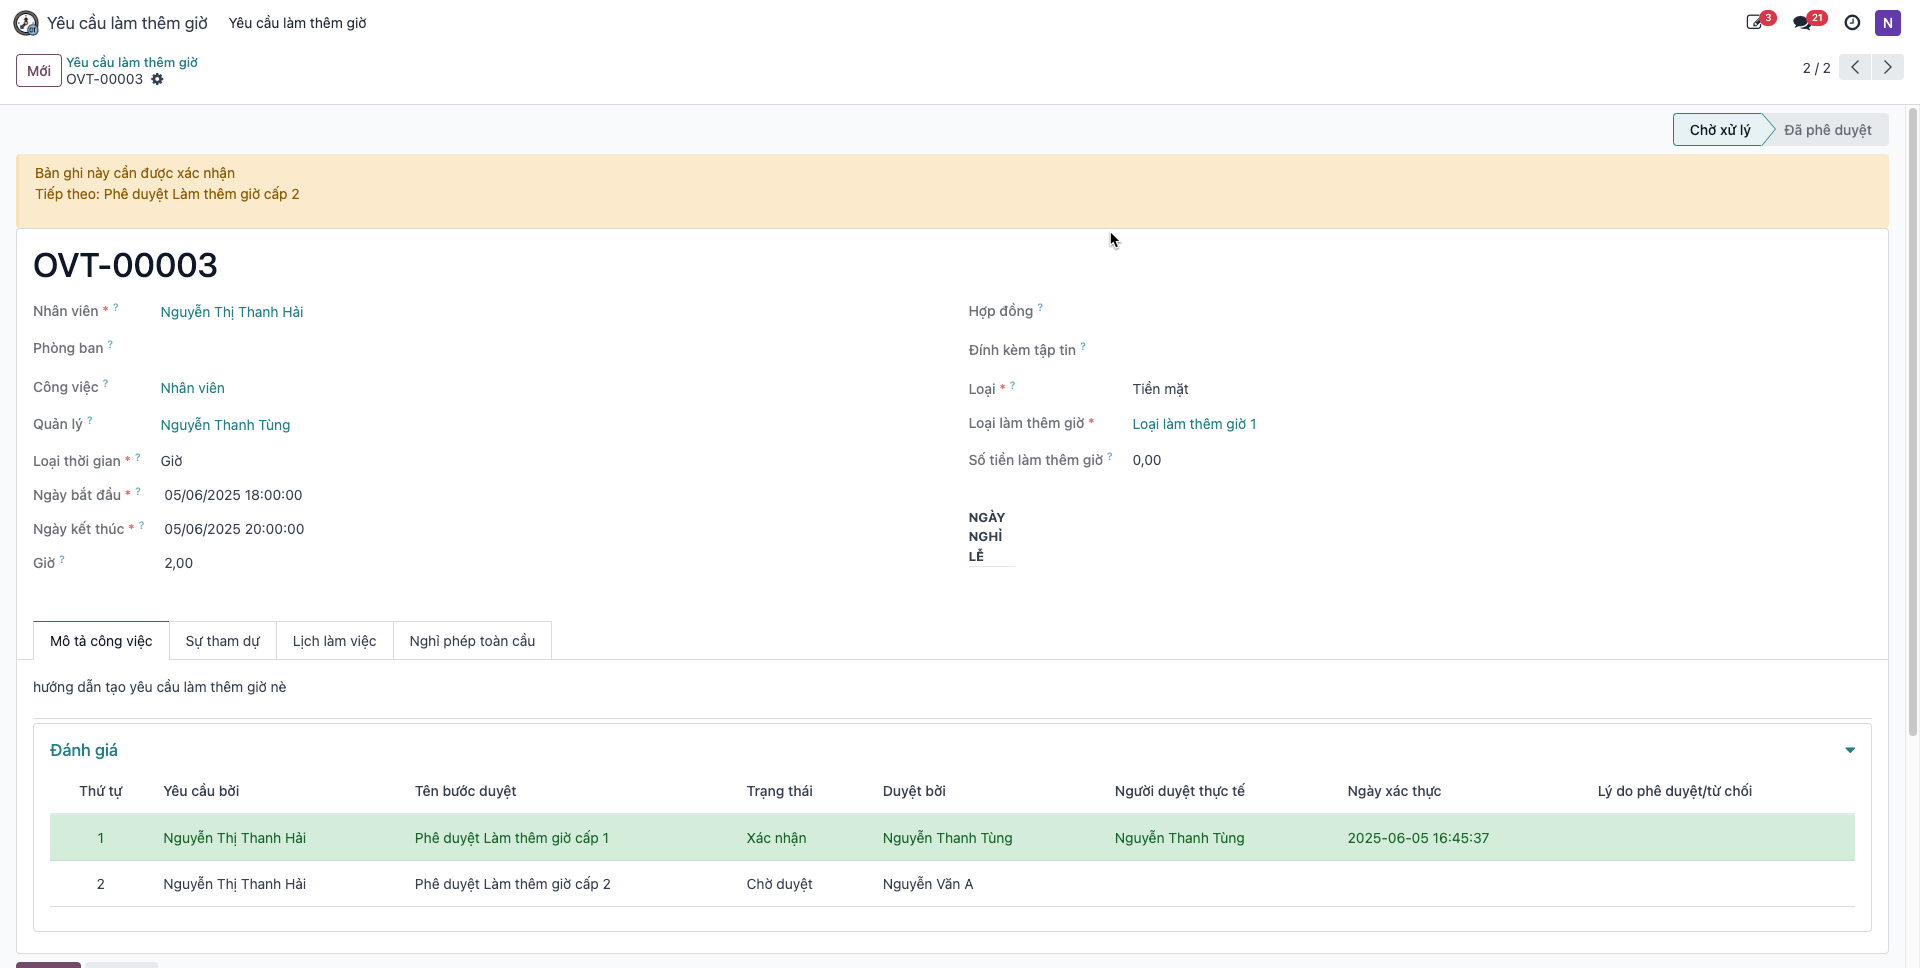The image size is (1920, 968).
Task: Click the clock activity icon
Action: click(x=1852, y=23)
